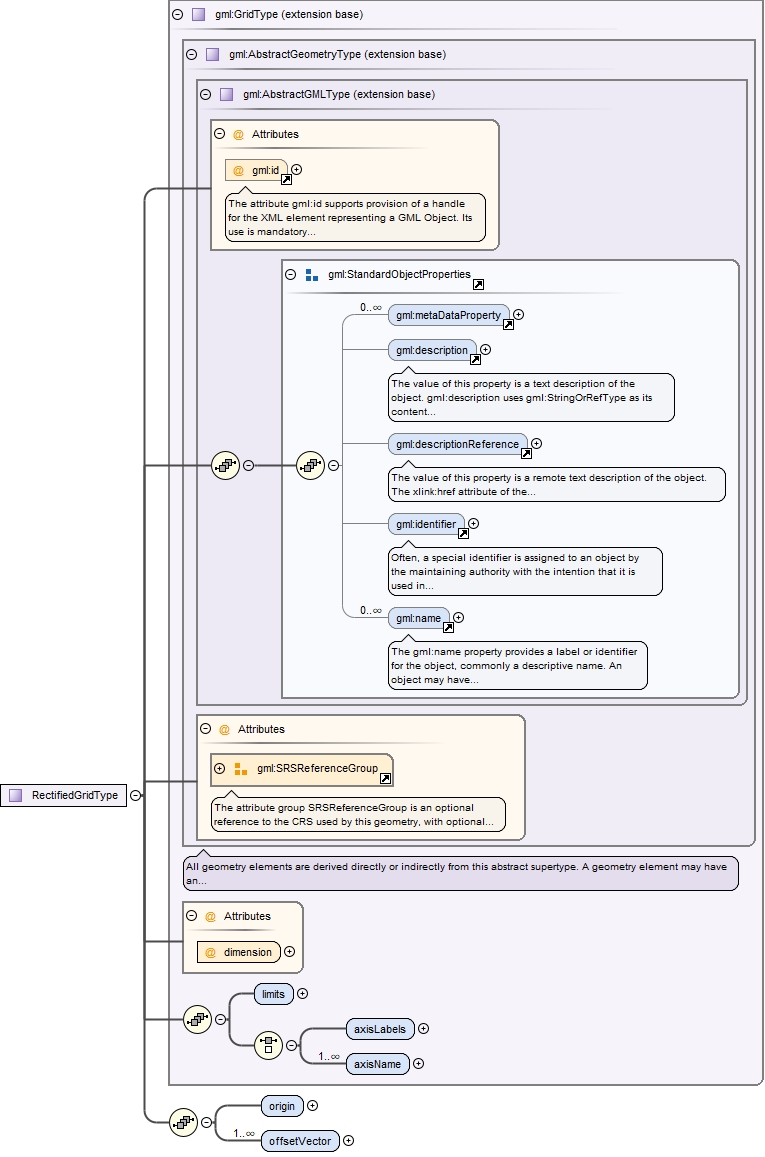Expand gml:metaDataProperty element

(519, 314)
